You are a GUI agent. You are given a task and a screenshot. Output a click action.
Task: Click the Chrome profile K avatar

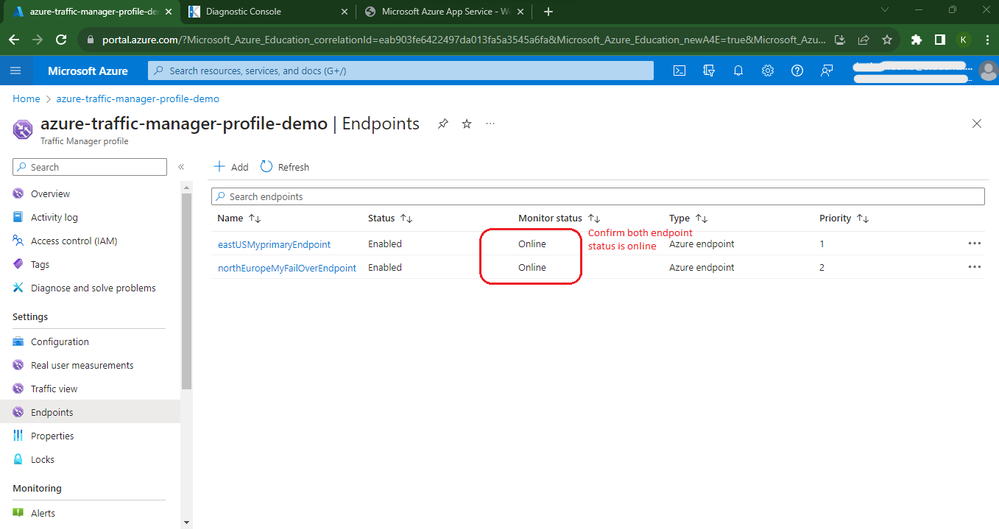tap(963, 40)
